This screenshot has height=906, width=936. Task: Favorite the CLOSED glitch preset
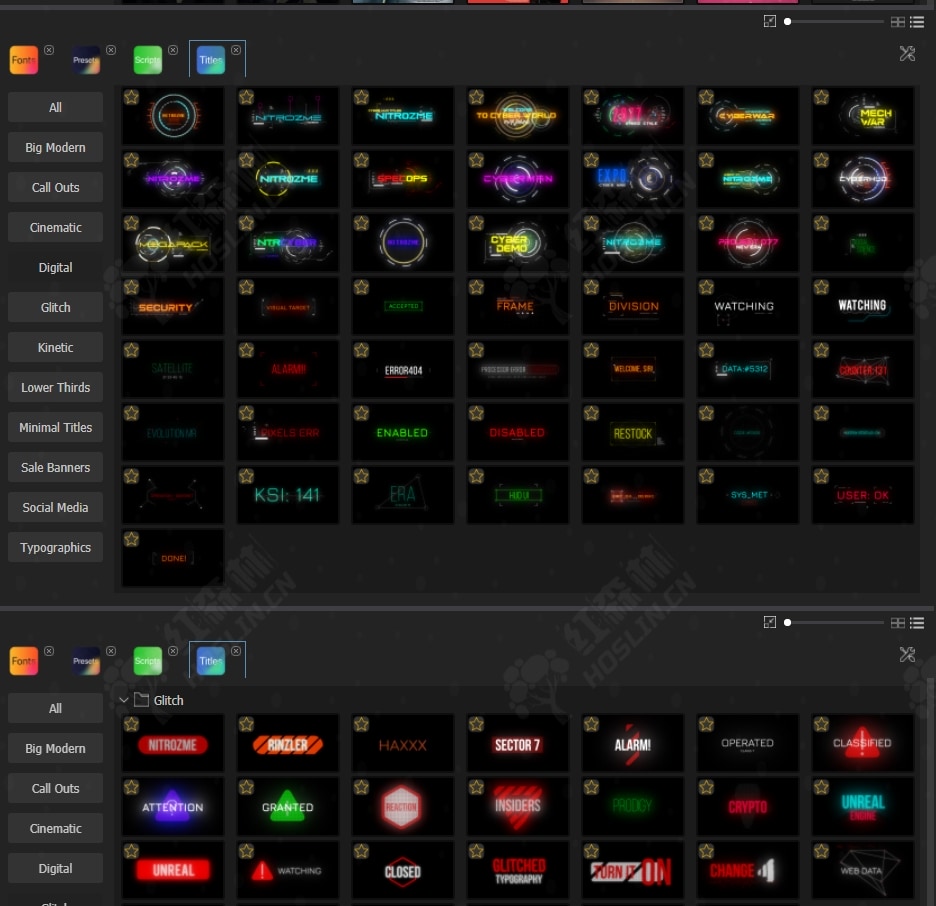(361, 851)
